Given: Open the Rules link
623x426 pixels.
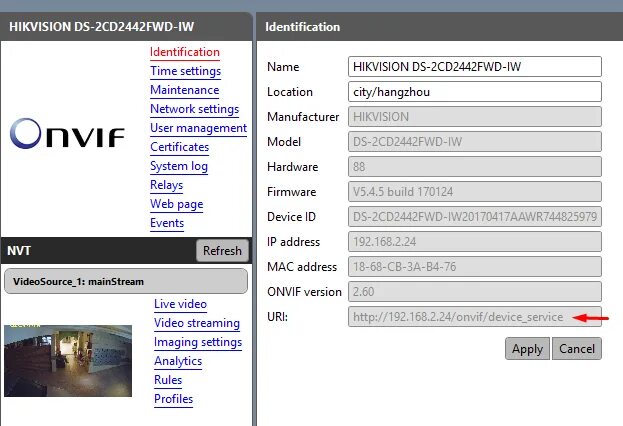Looking at the screenshot, I should (168, 380).
